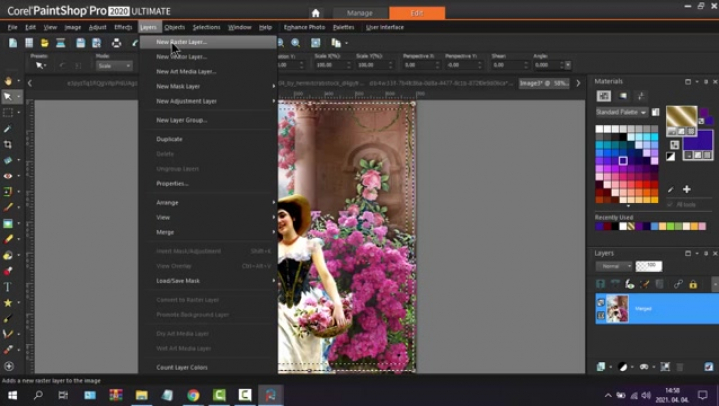Click the Link layers chain icon in the Layers panel

point(678,284)
